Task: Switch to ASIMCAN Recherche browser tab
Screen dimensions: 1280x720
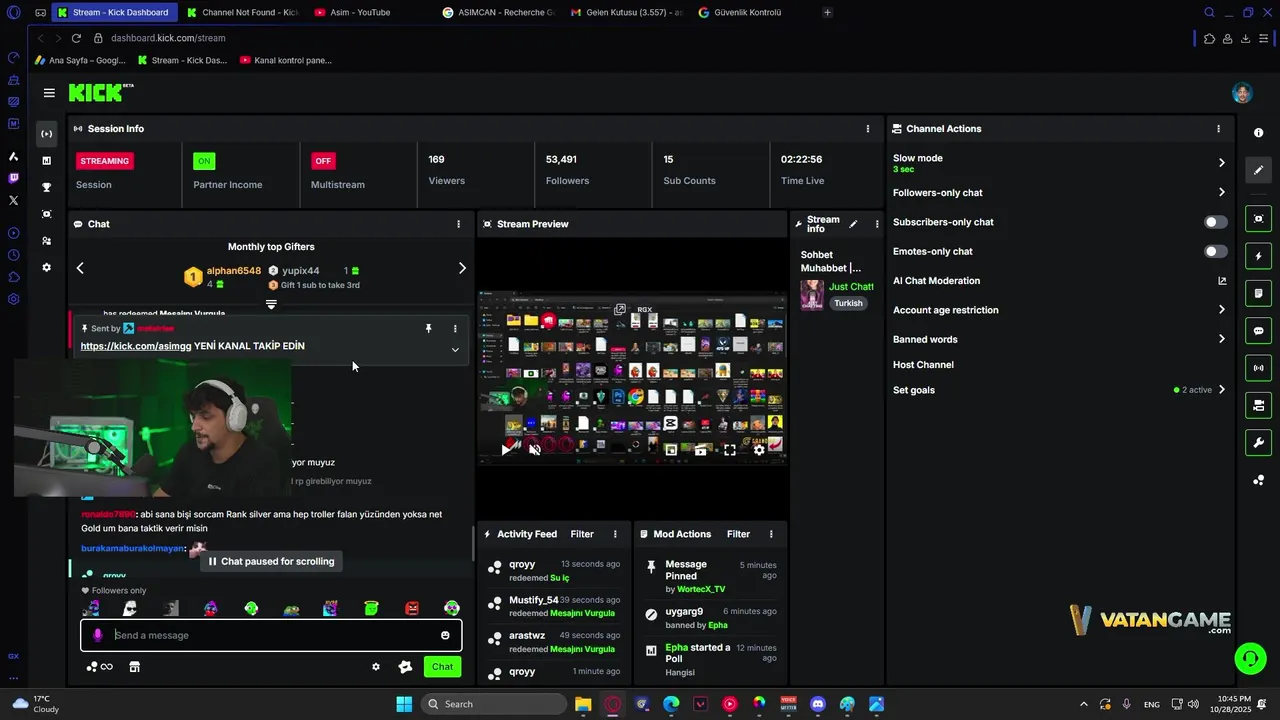Action: coord(498,13)
